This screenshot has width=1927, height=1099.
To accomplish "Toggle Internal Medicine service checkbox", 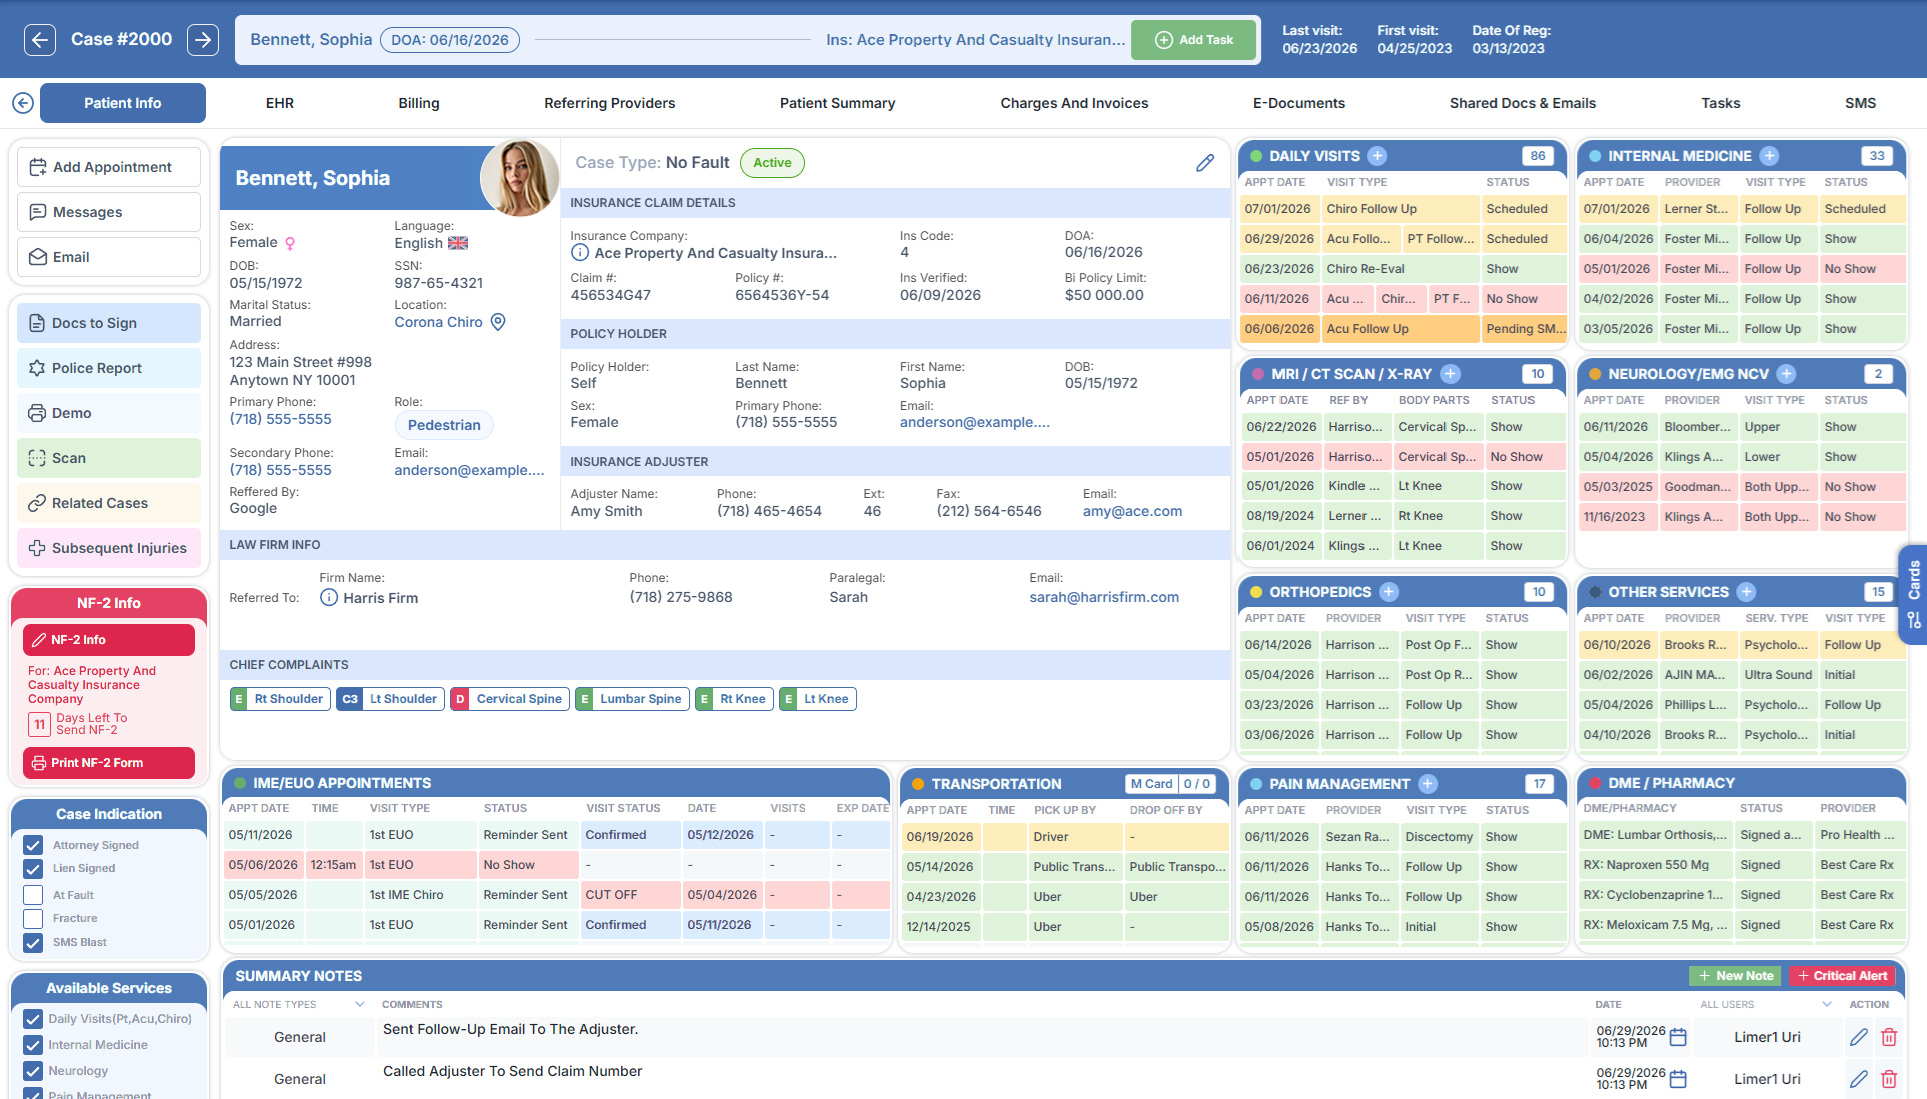I will tap(33, 1045).
